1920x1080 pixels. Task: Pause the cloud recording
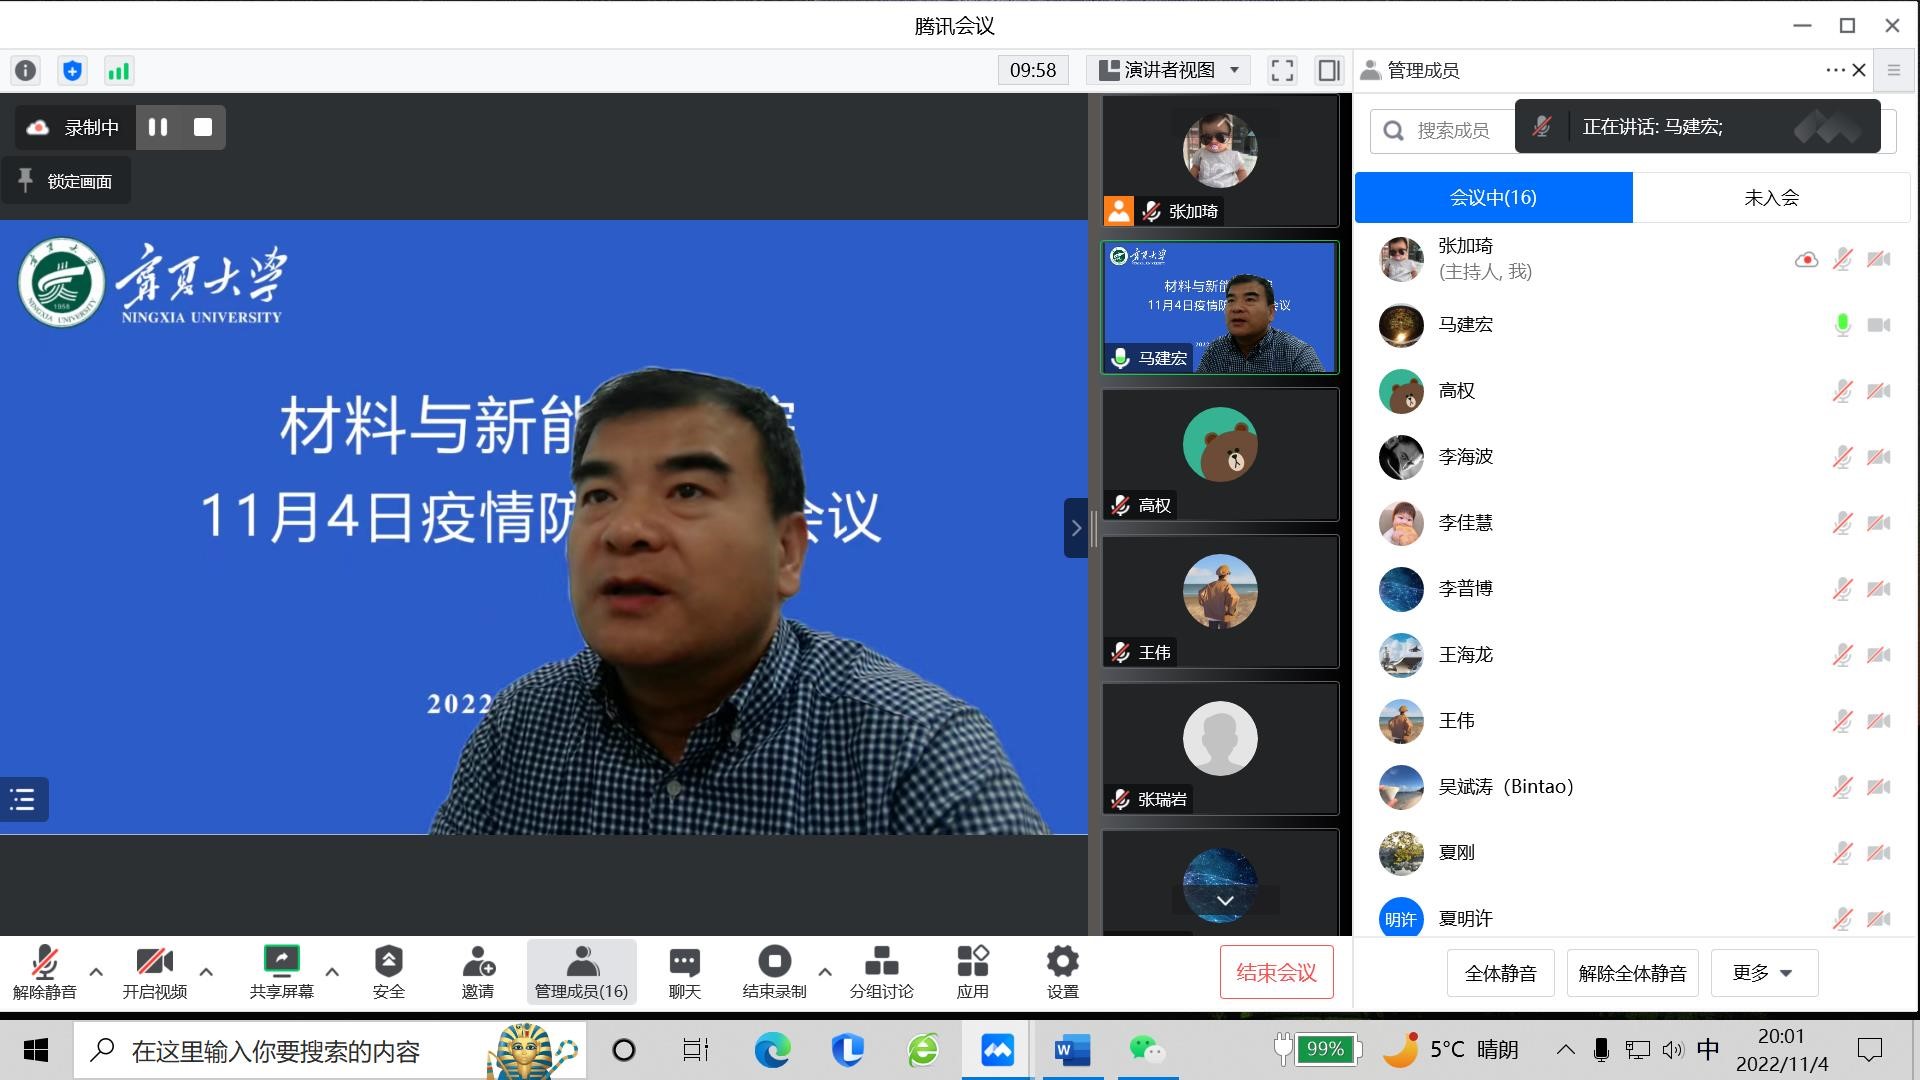tap(158, 127)
